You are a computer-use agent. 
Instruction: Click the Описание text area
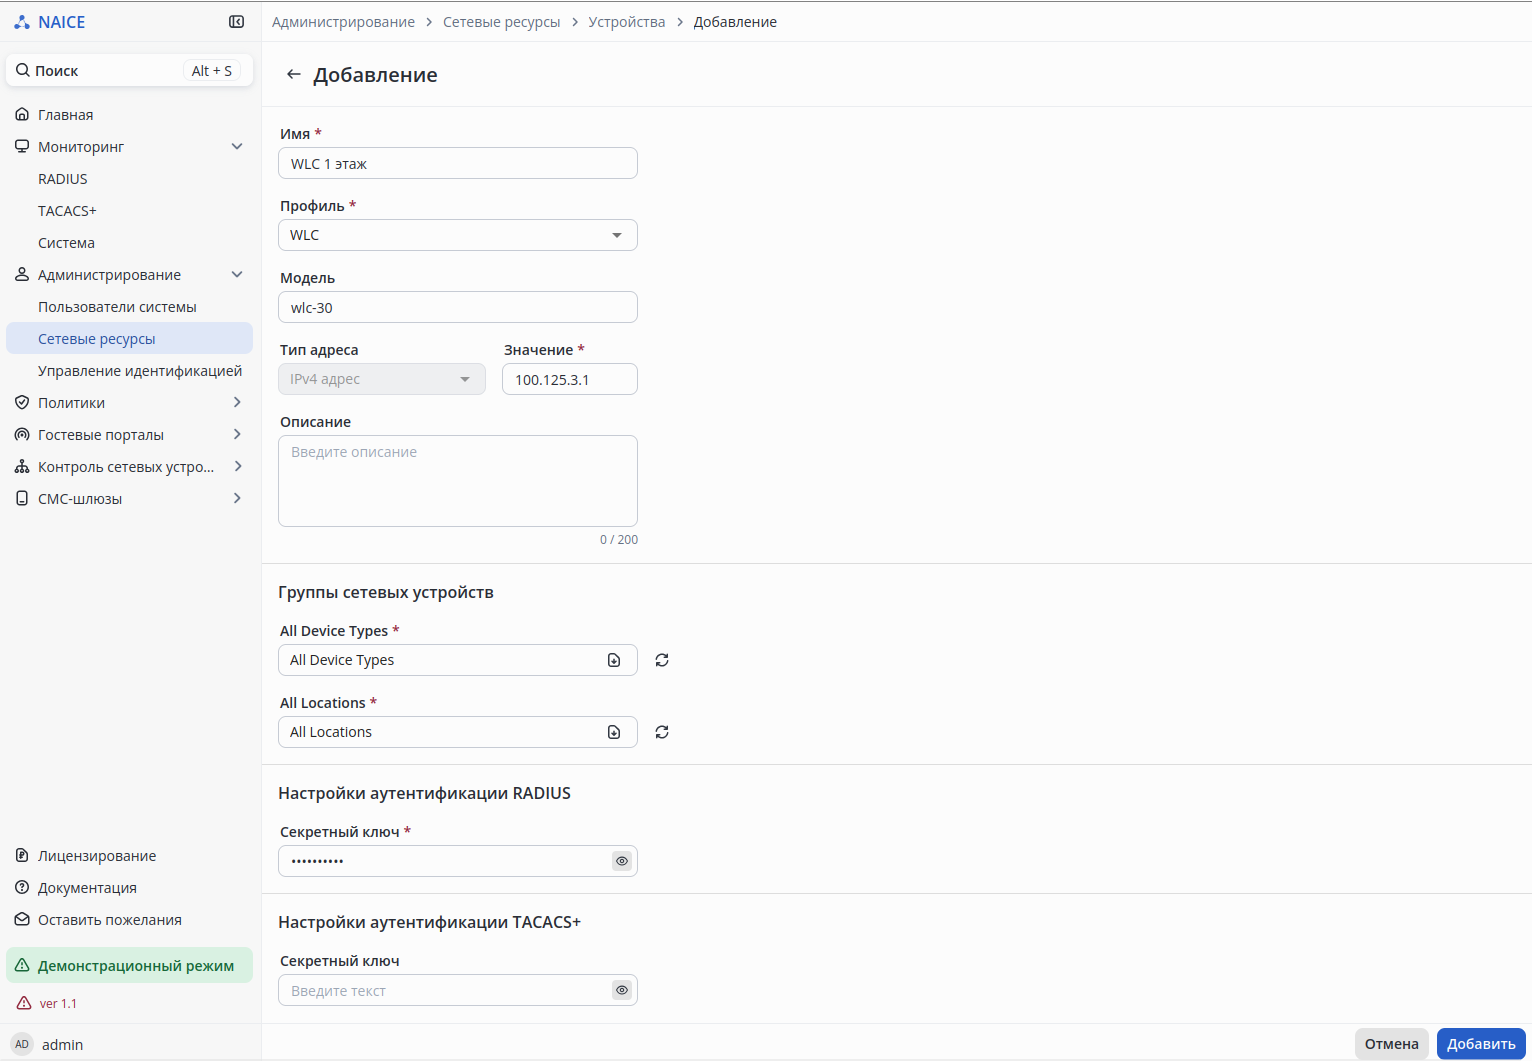[458, 481]
